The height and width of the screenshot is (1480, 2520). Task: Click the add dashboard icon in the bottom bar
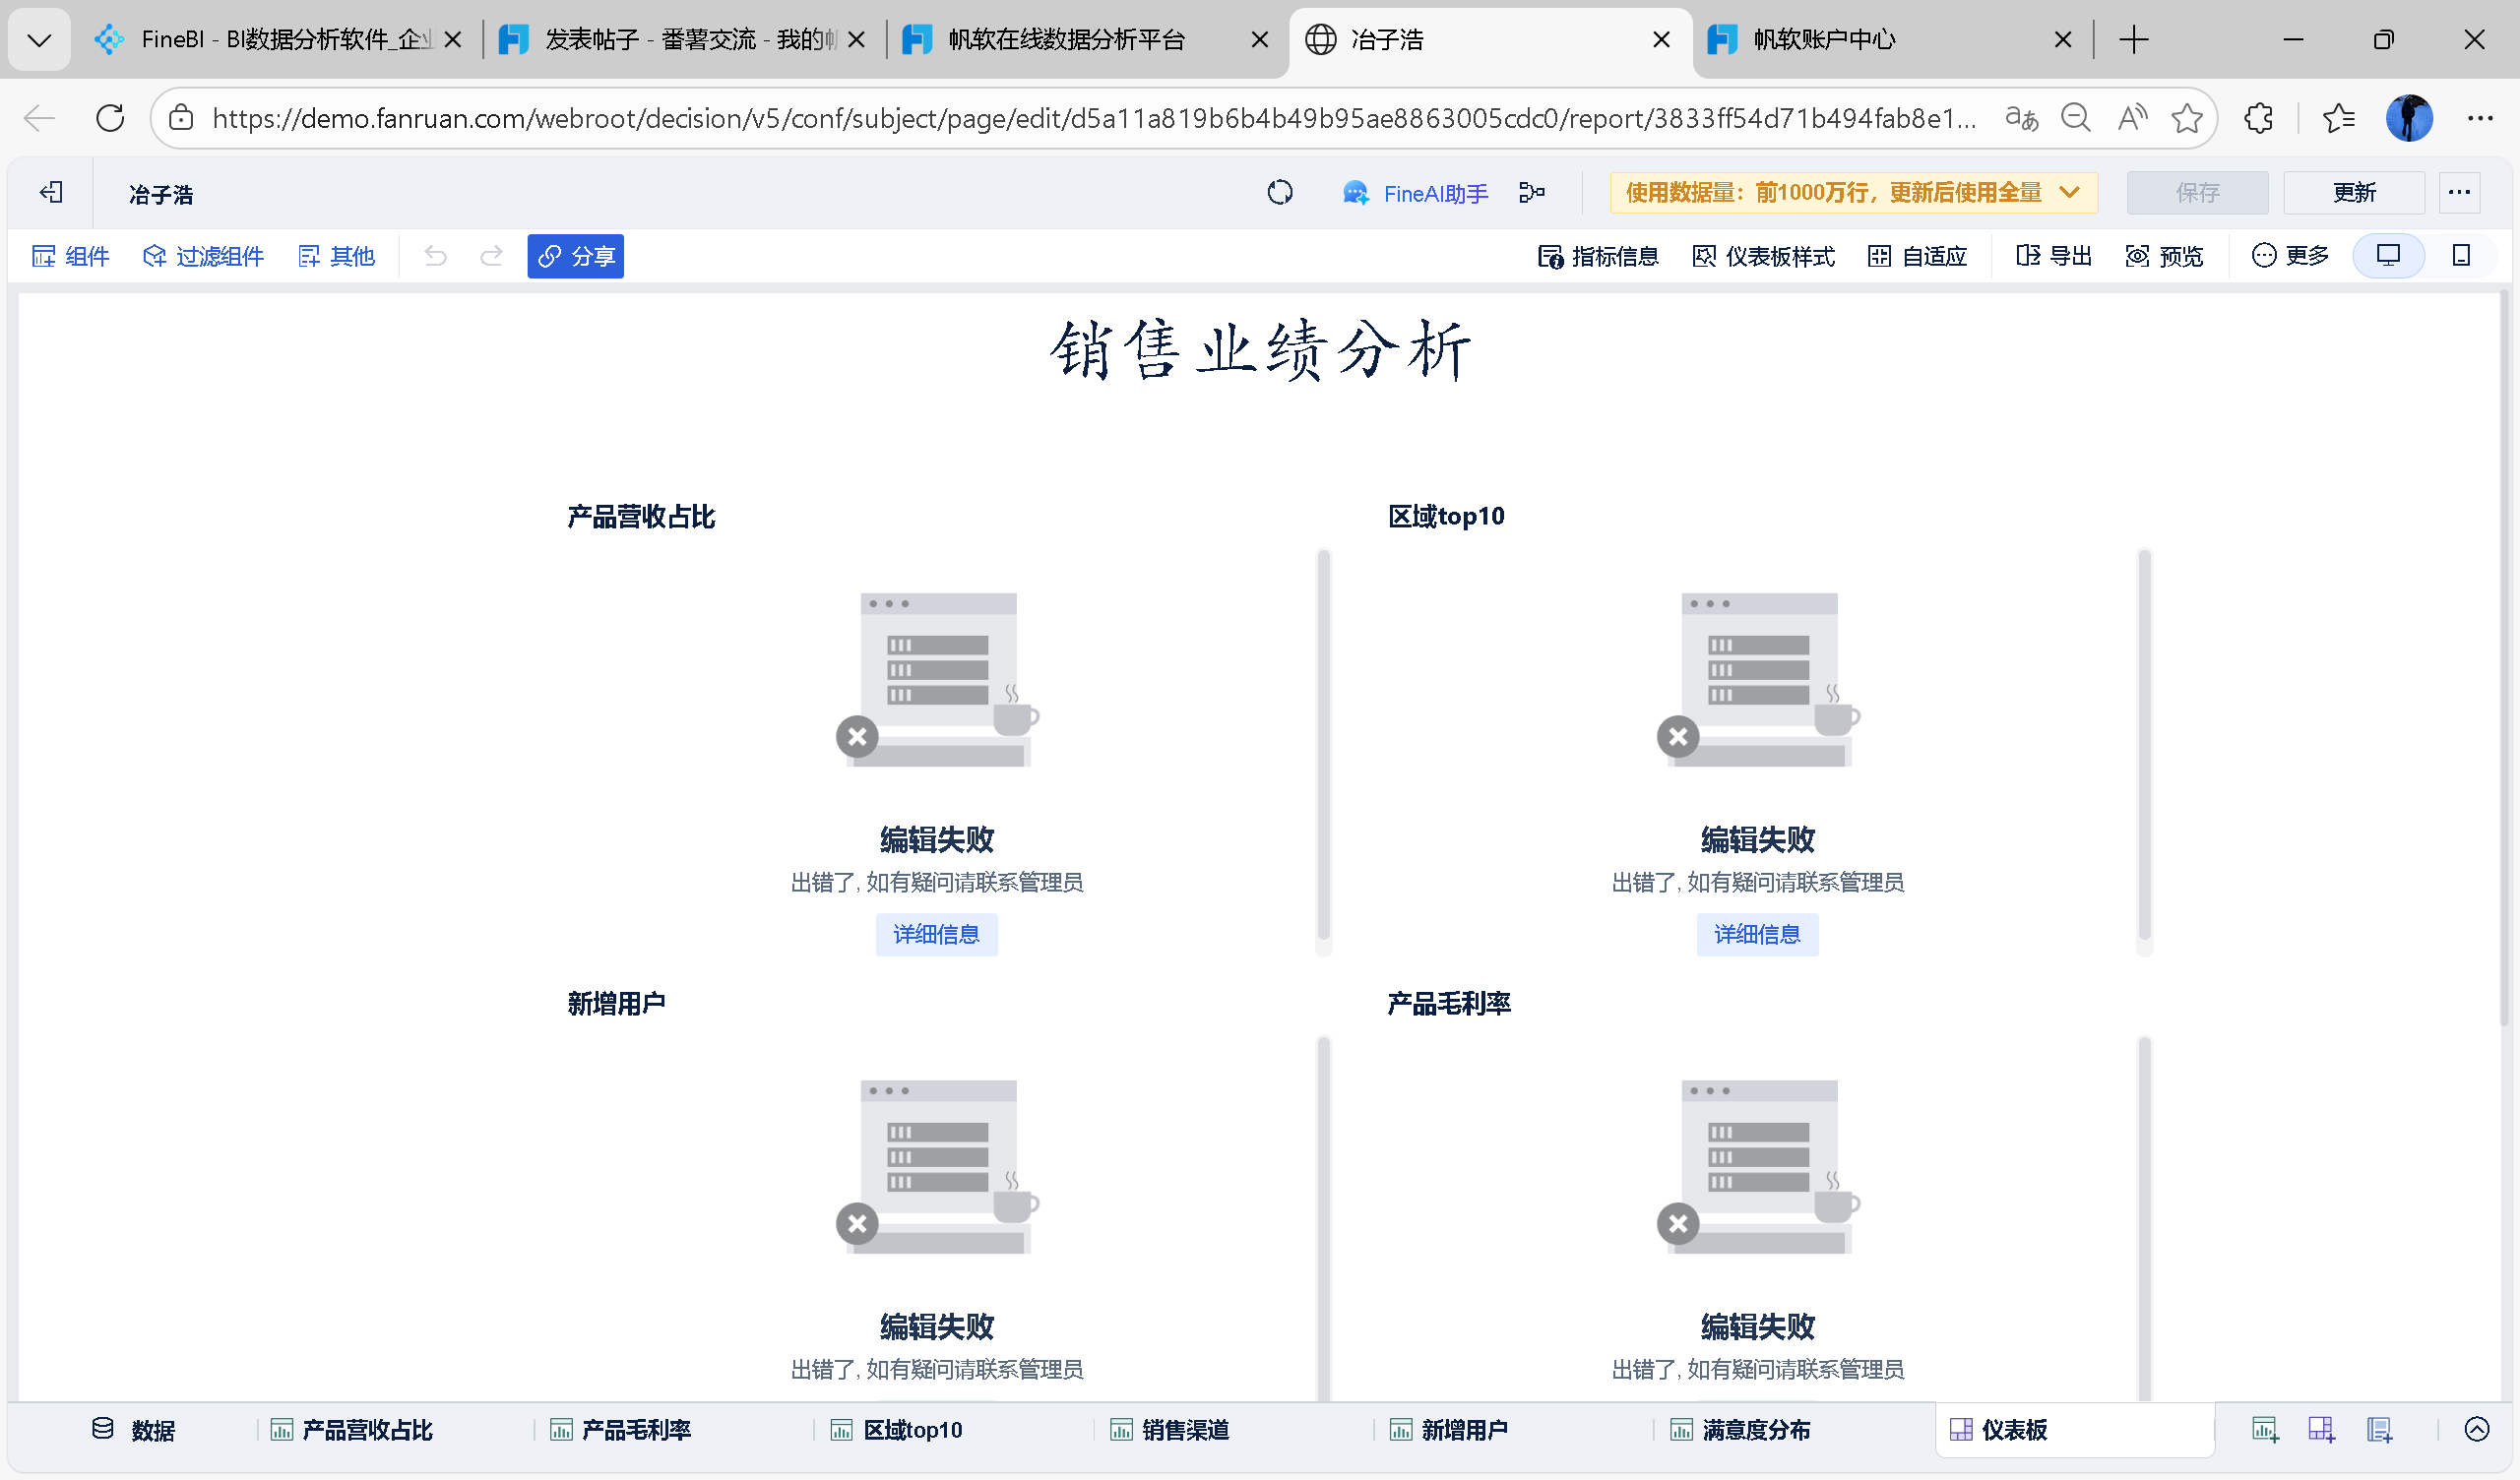2321,1430
